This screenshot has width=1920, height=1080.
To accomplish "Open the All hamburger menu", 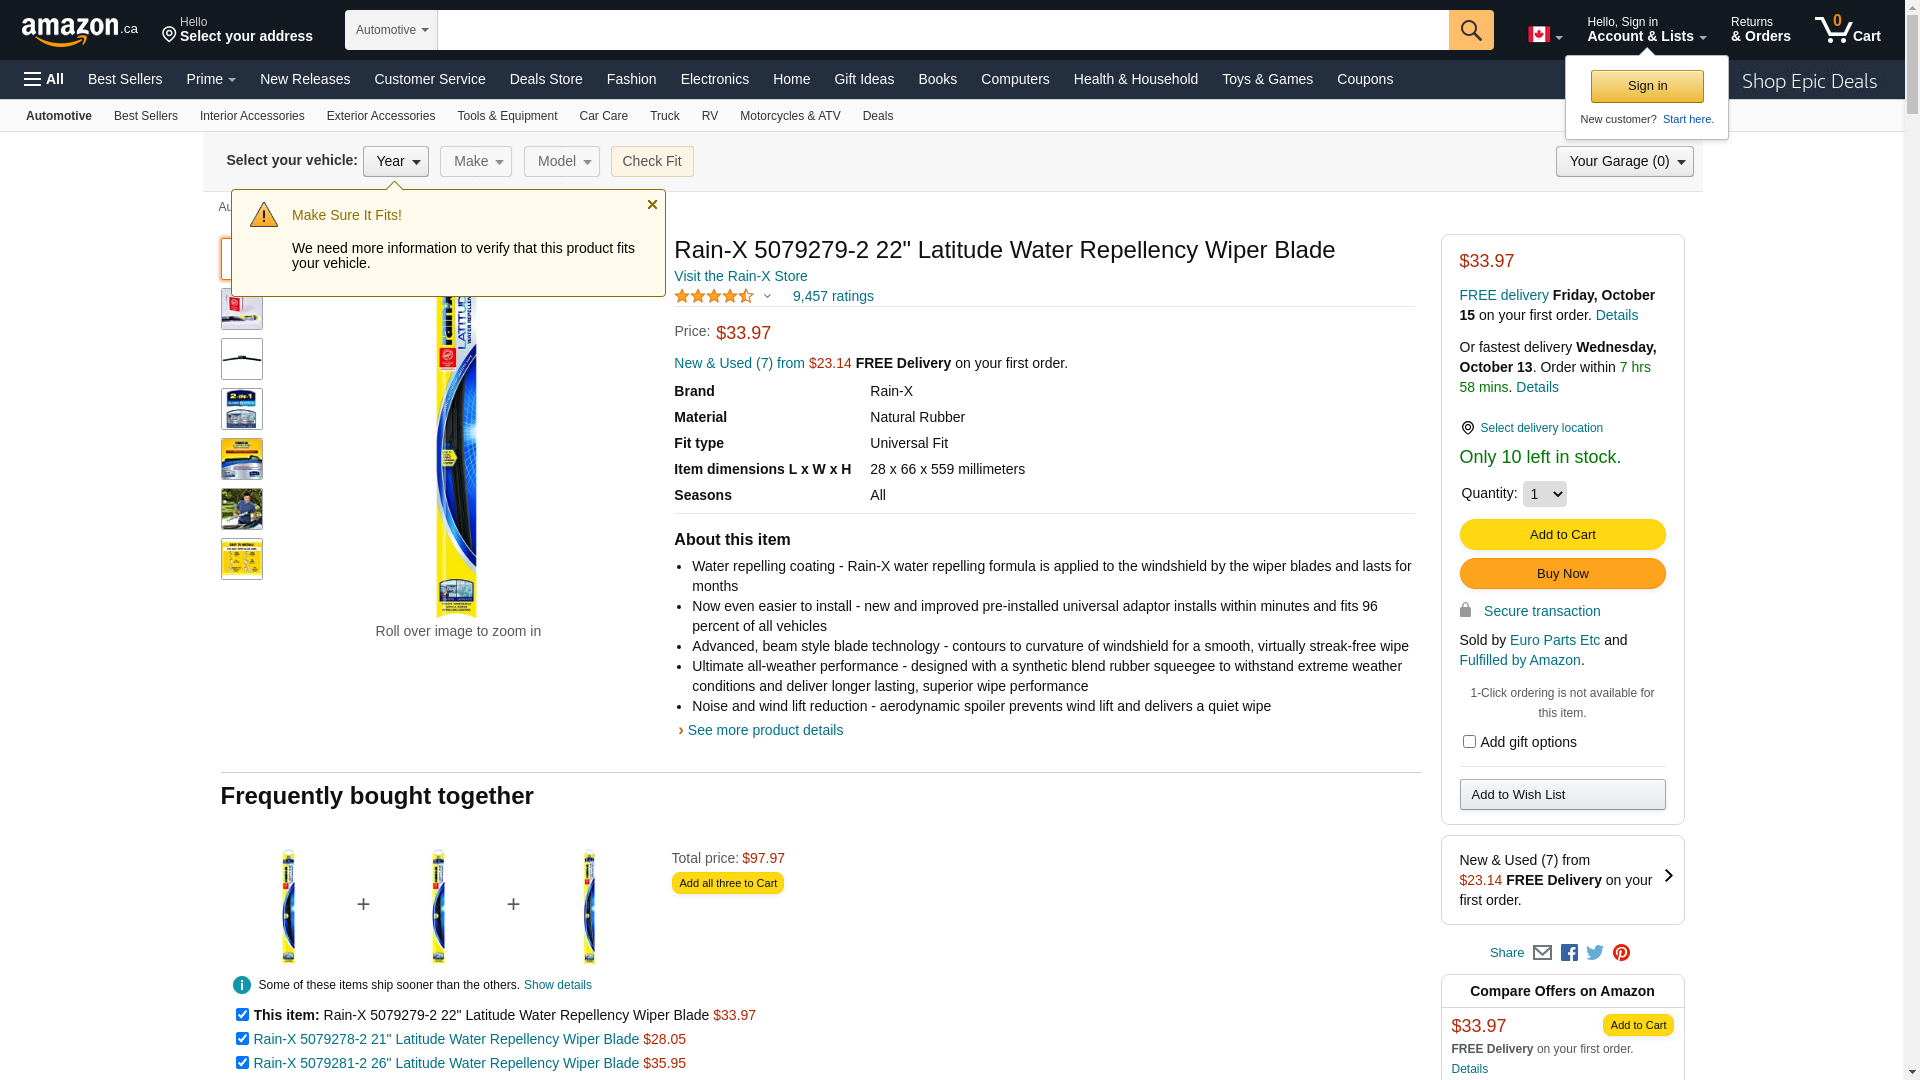I will point(44,79).
